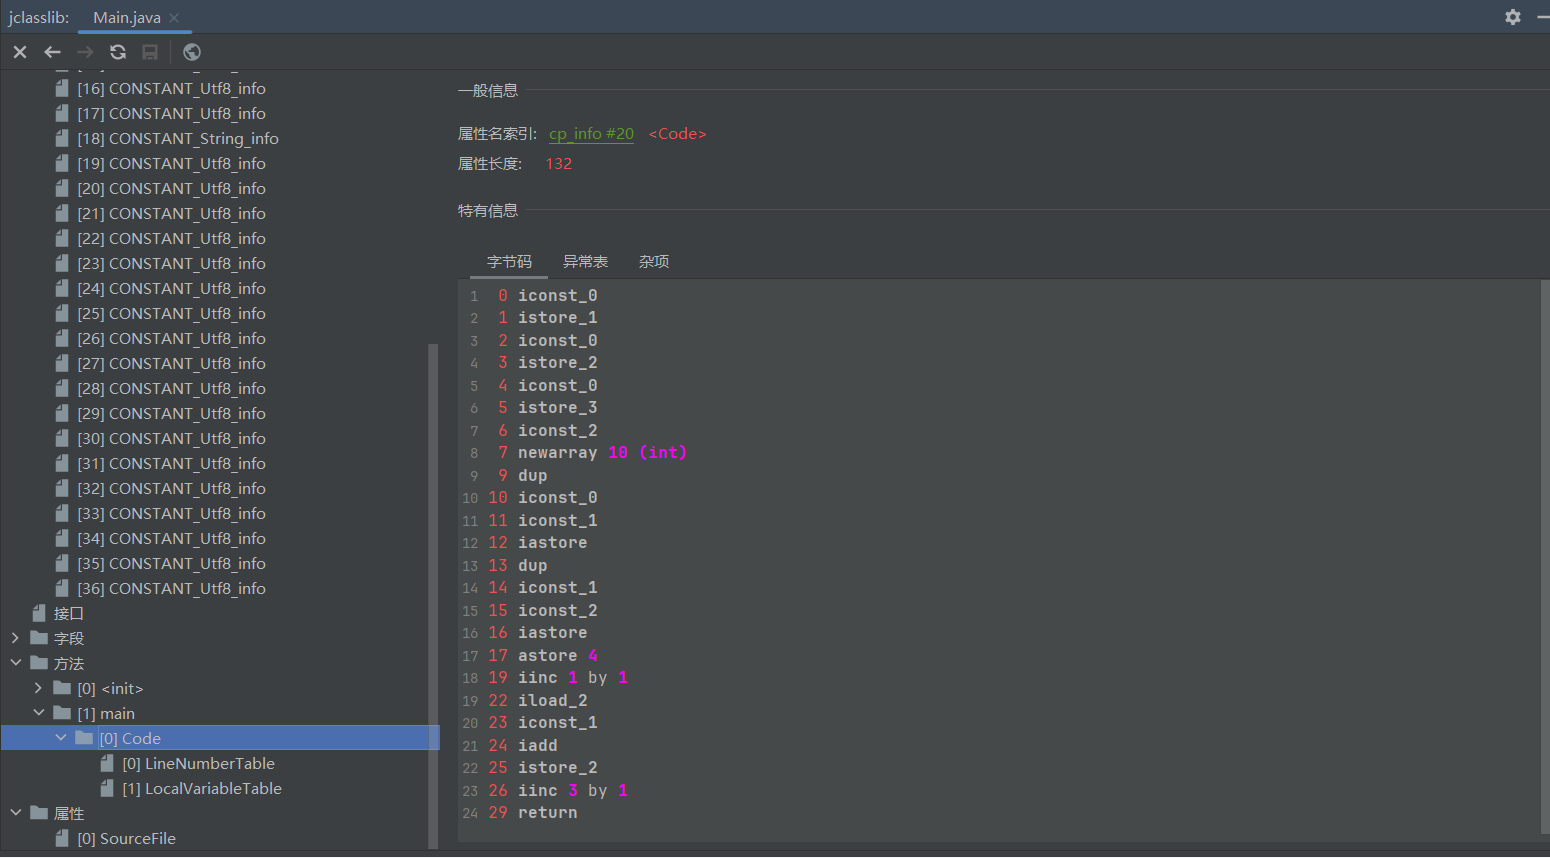Select [18] CONSTANT_String_info entry
The image size is (1550, 858).
[178, 138]
